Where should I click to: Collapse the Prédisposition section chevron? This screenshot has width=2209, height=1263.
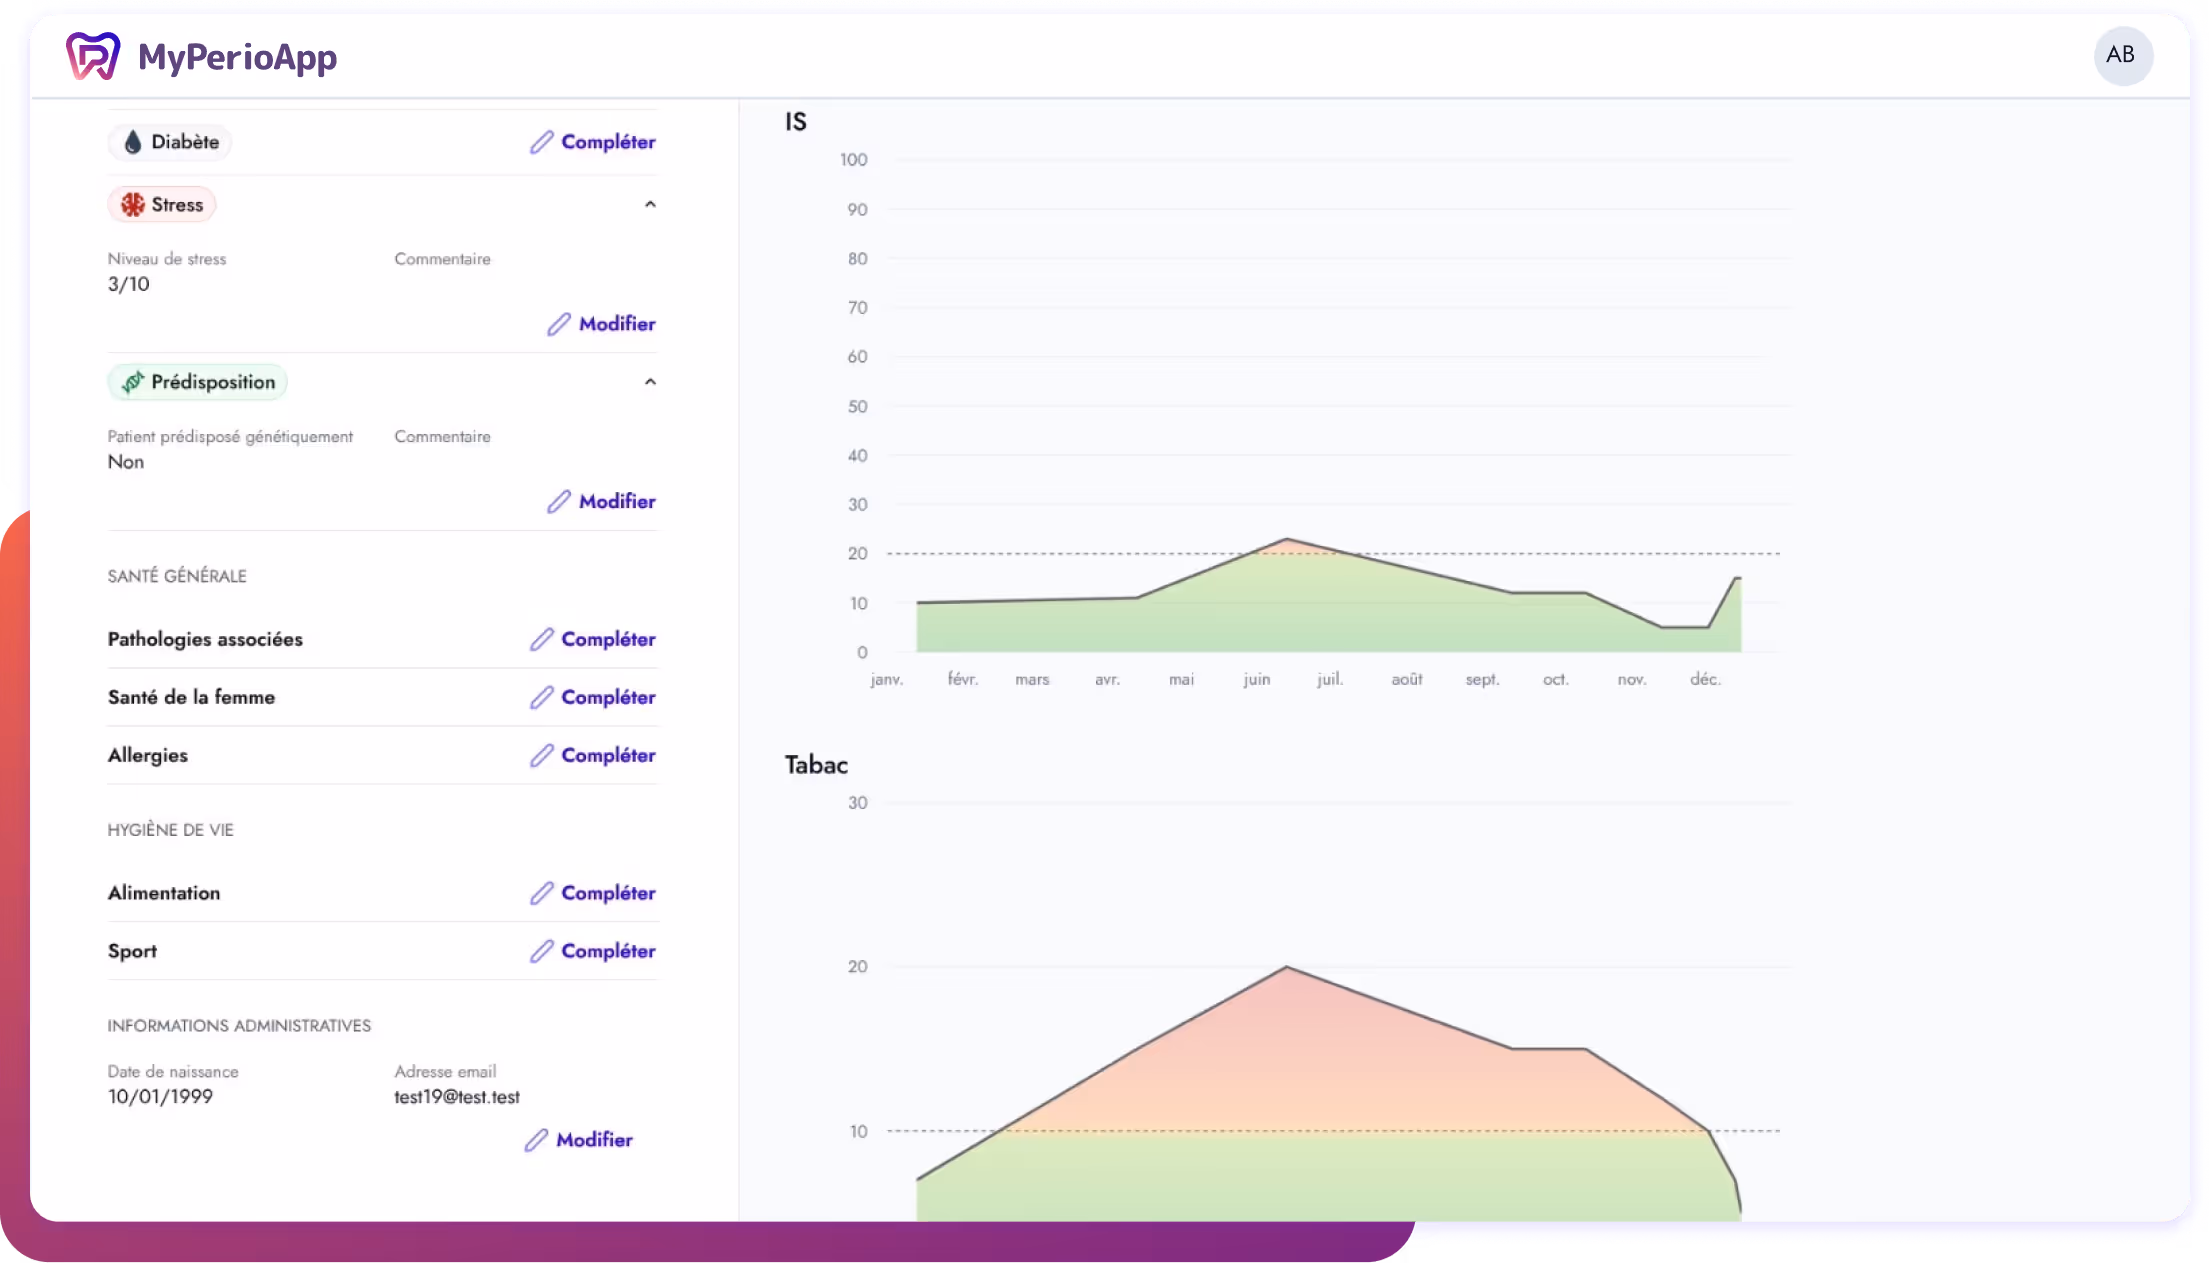[650, 382]
